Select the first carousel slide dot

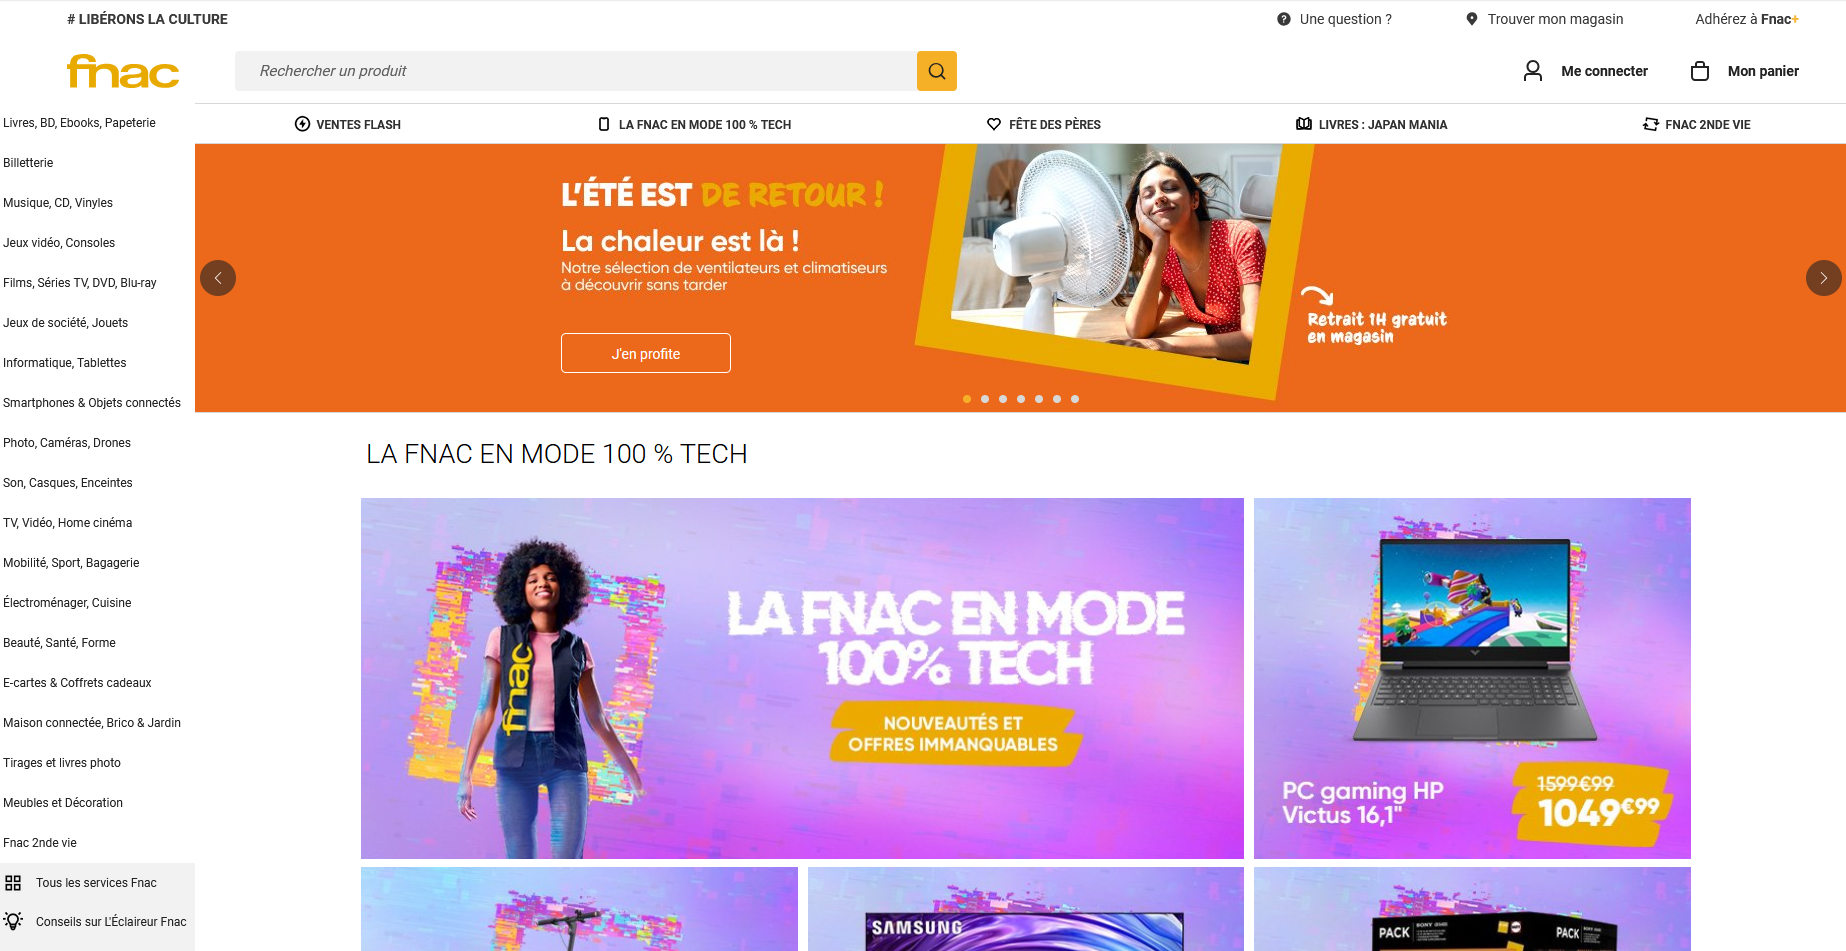pos(967,399)
